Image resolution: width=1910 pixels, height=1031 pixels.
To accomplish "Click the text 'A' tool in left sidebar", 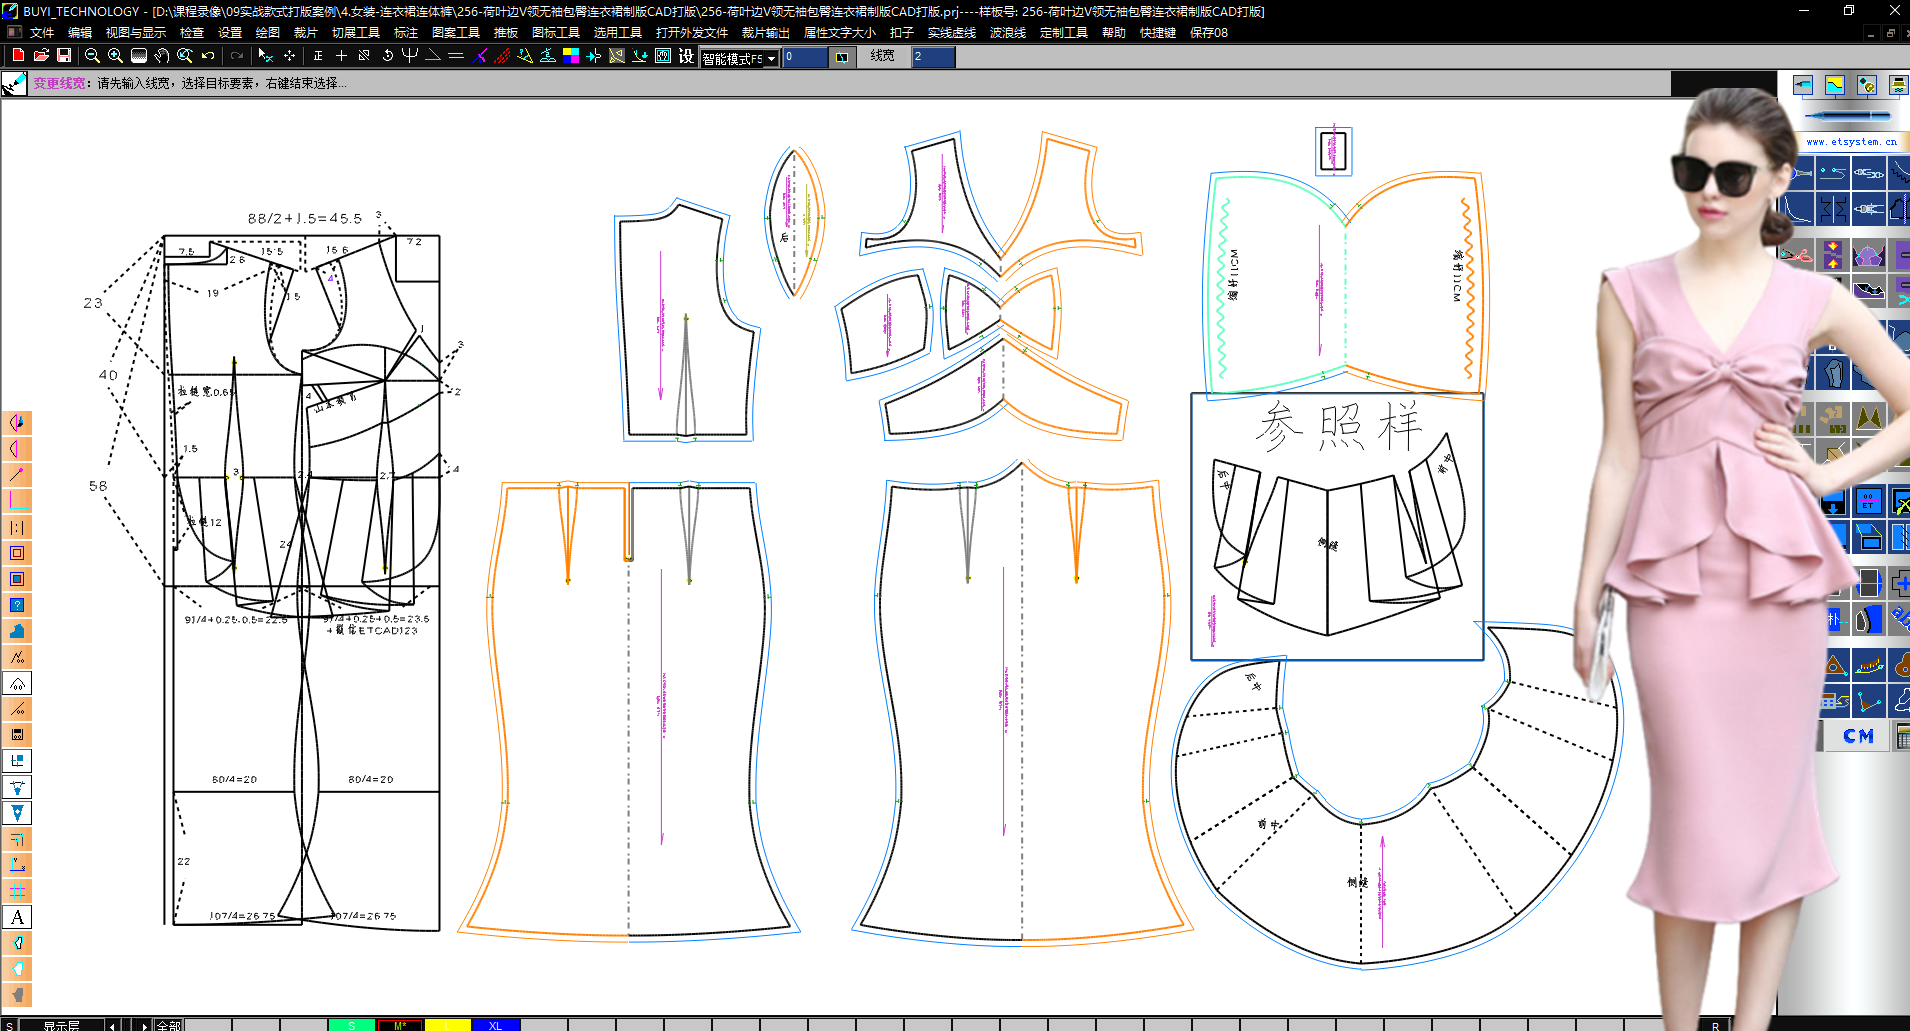I will [x=17, y=917].
